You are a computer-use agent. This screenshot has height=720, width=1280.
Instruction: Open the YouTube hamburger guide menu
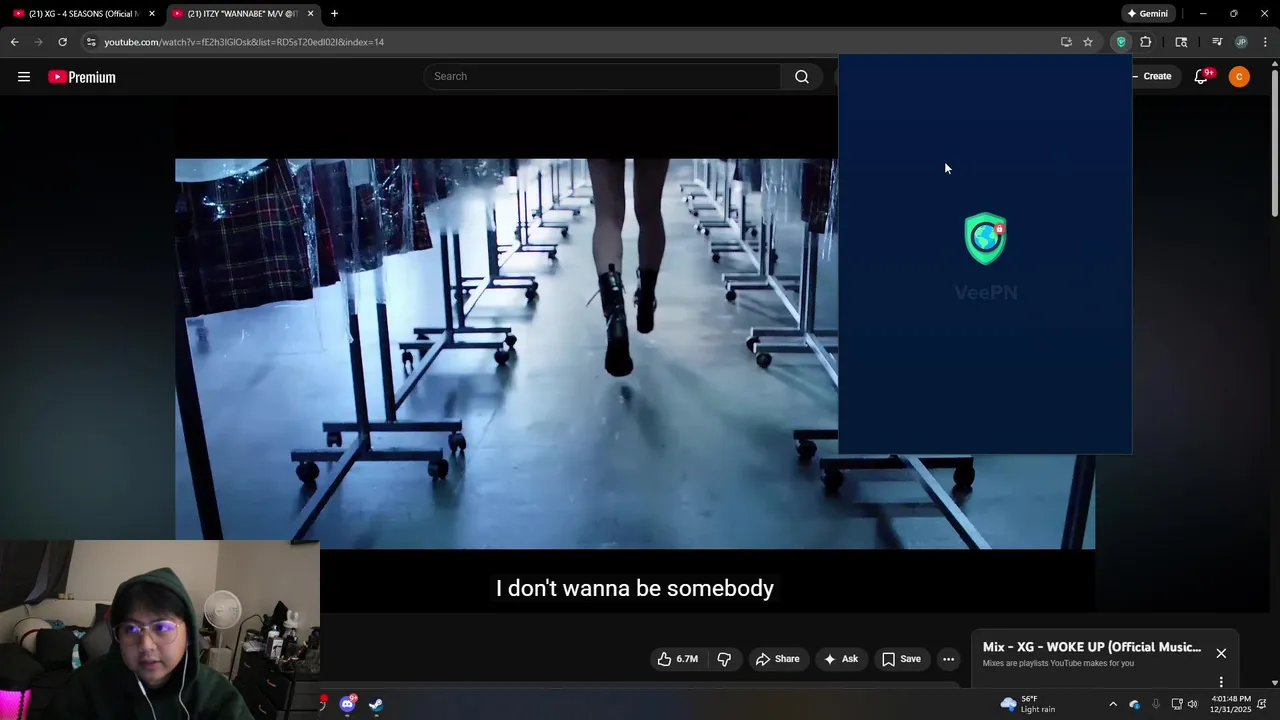(x=24, y=77)
